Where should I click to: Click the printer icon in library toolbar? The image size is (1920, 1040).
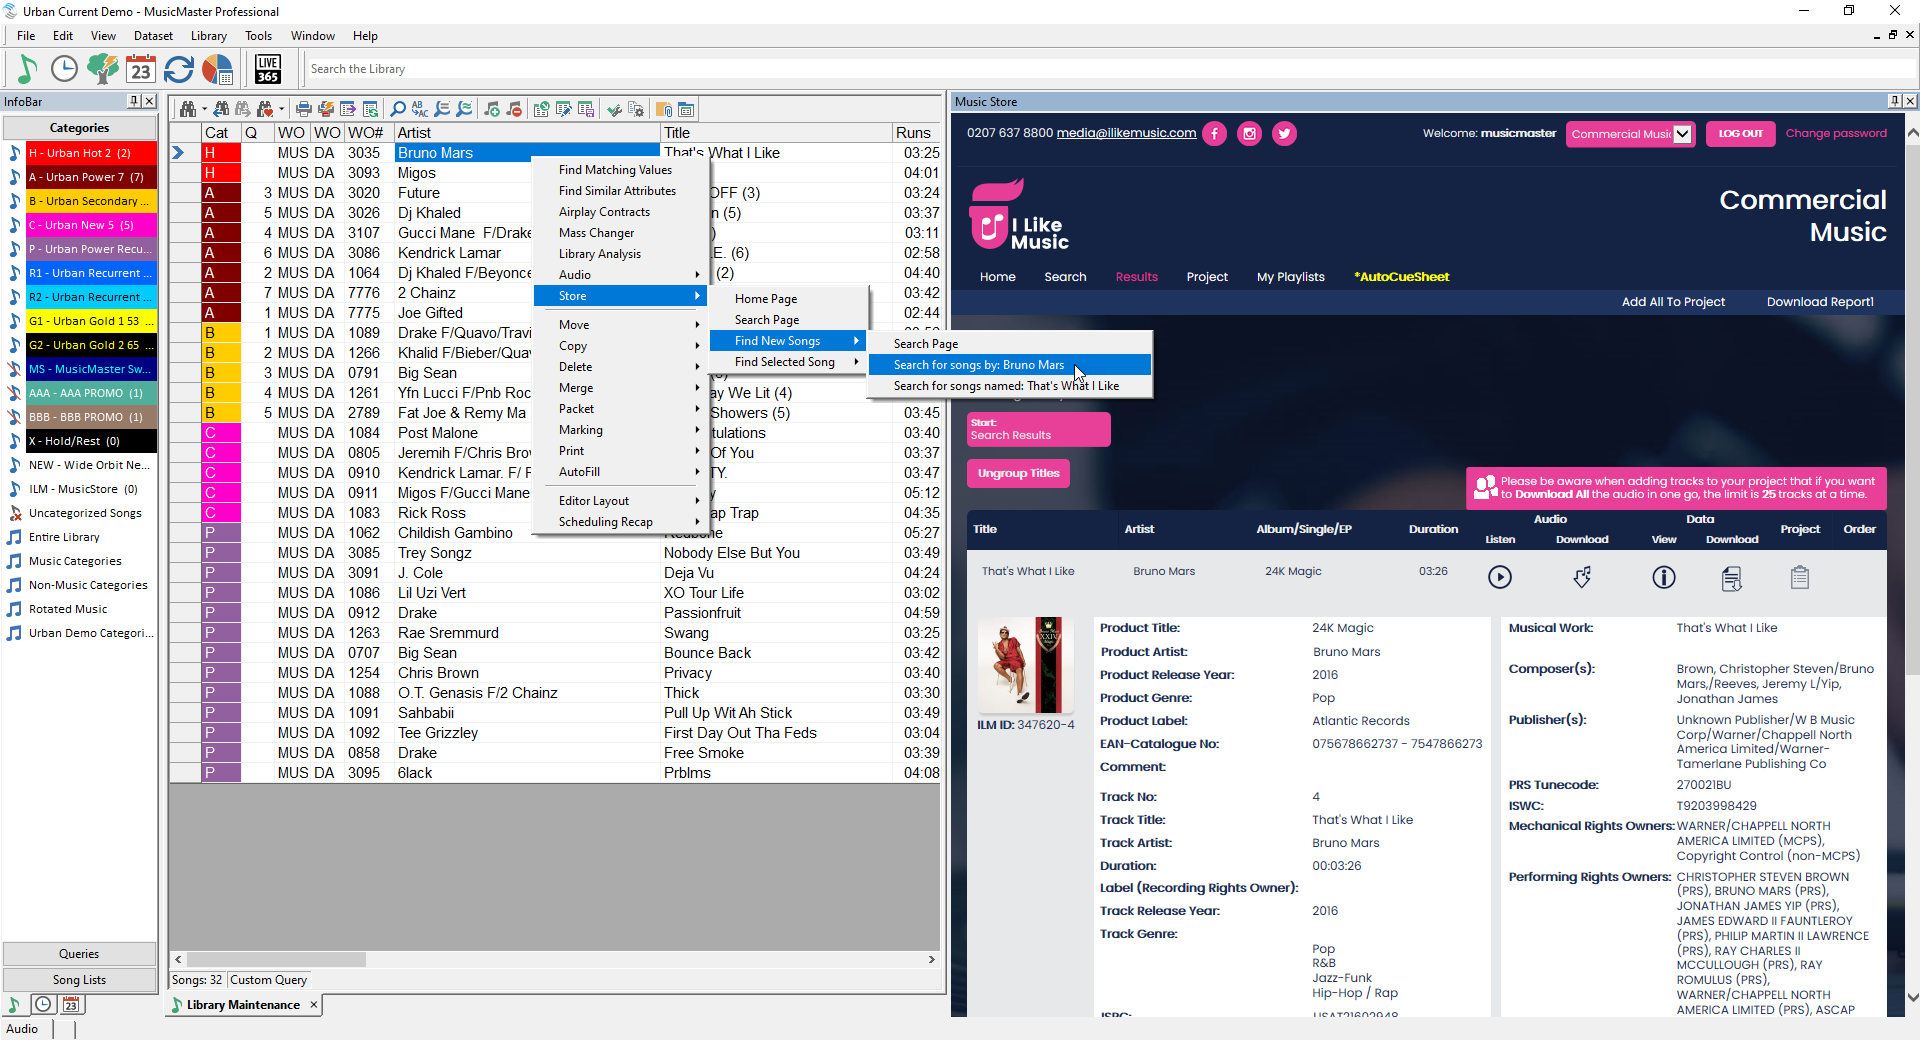click(303, 109)
